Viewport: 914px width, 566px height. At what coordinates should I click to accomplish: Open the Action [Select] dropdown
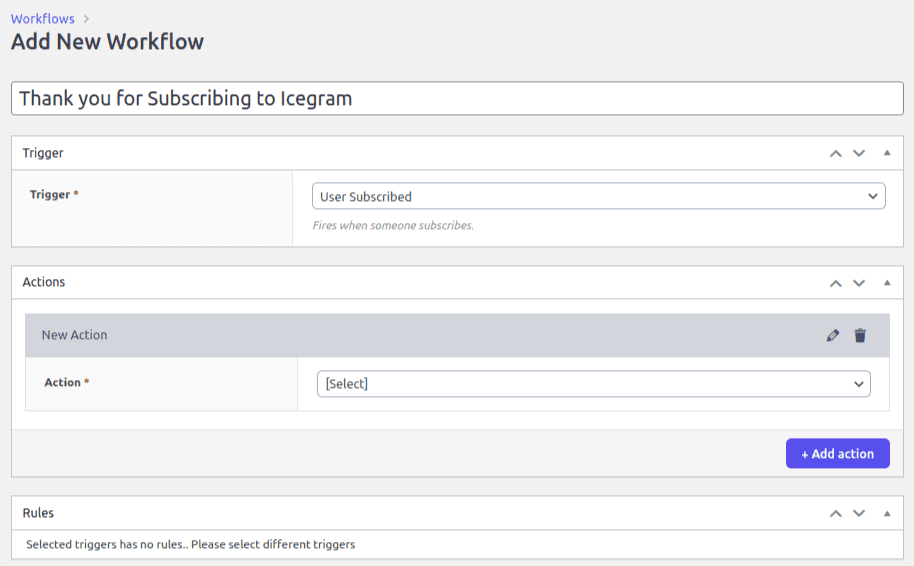point(593,384)
